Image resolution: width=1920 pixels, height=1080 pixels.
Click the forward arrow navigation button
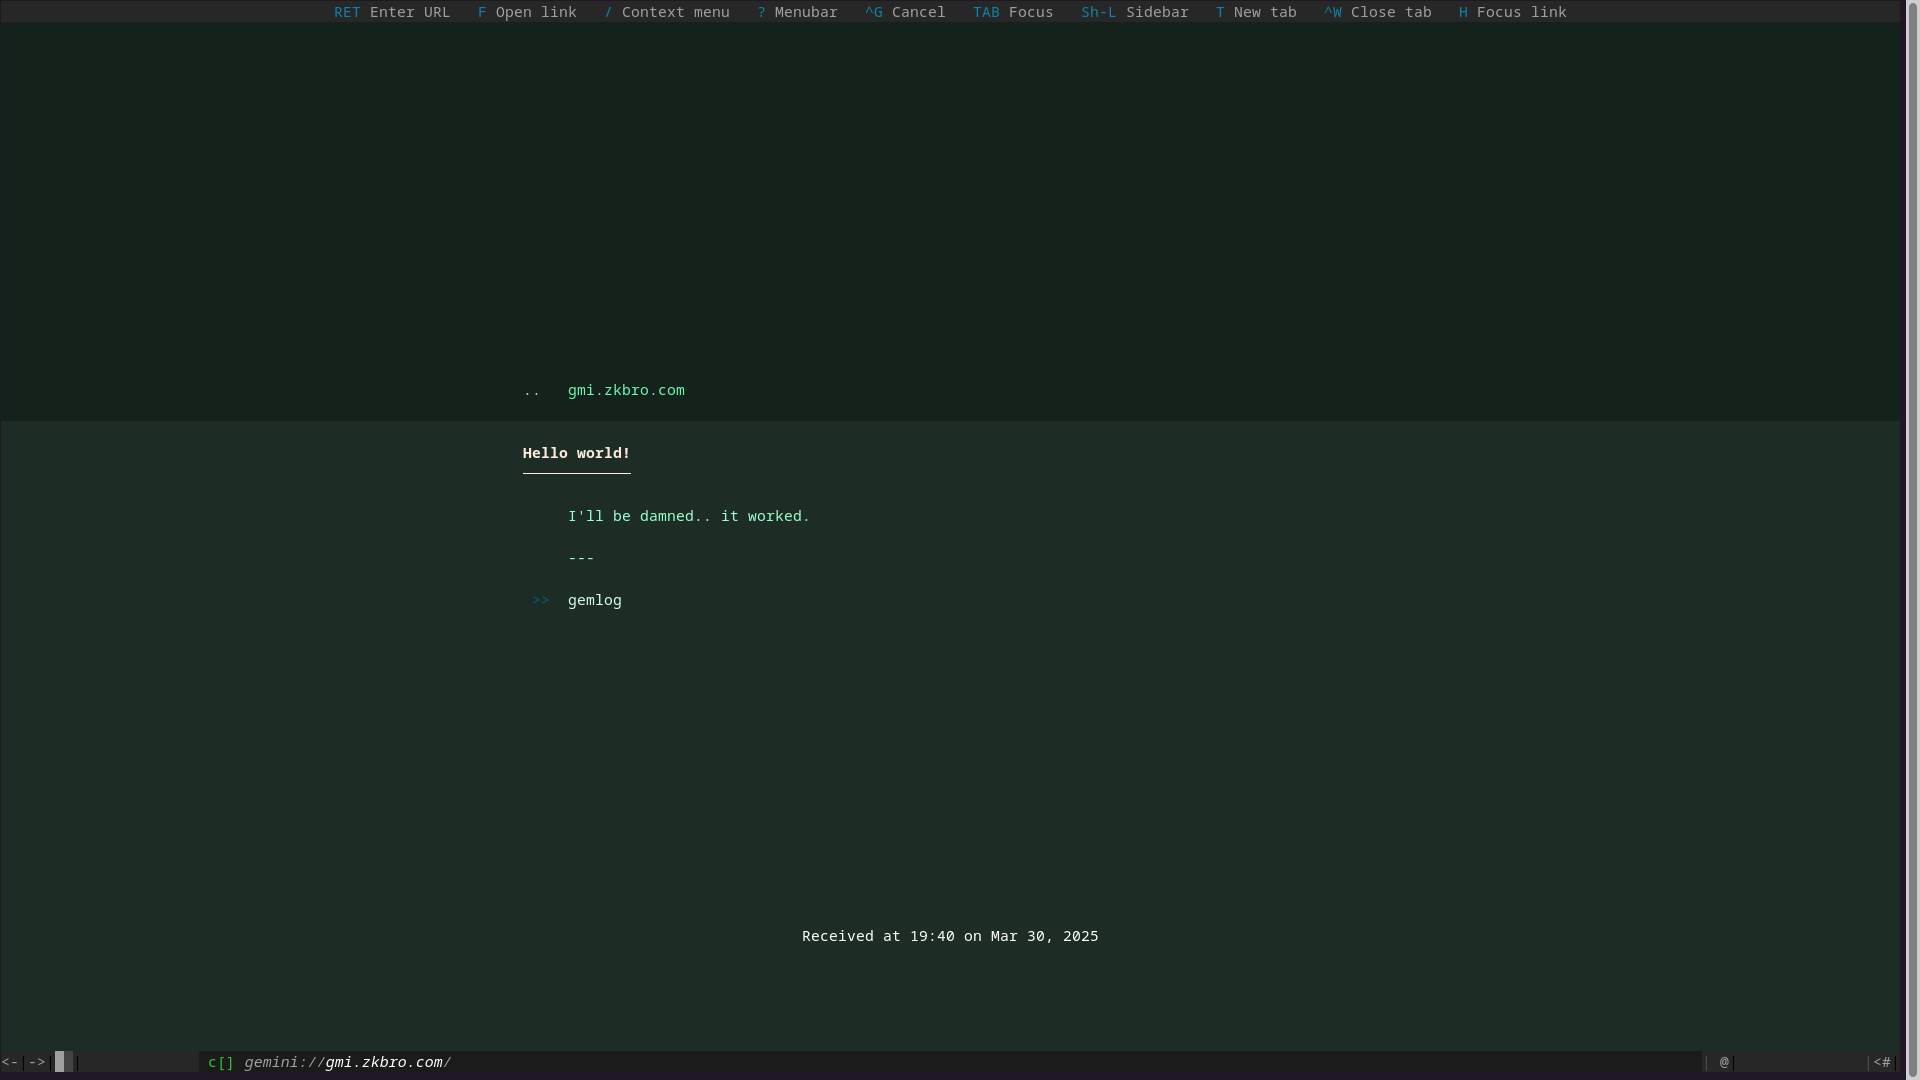pyautogui.click(x=37, y=1062)
